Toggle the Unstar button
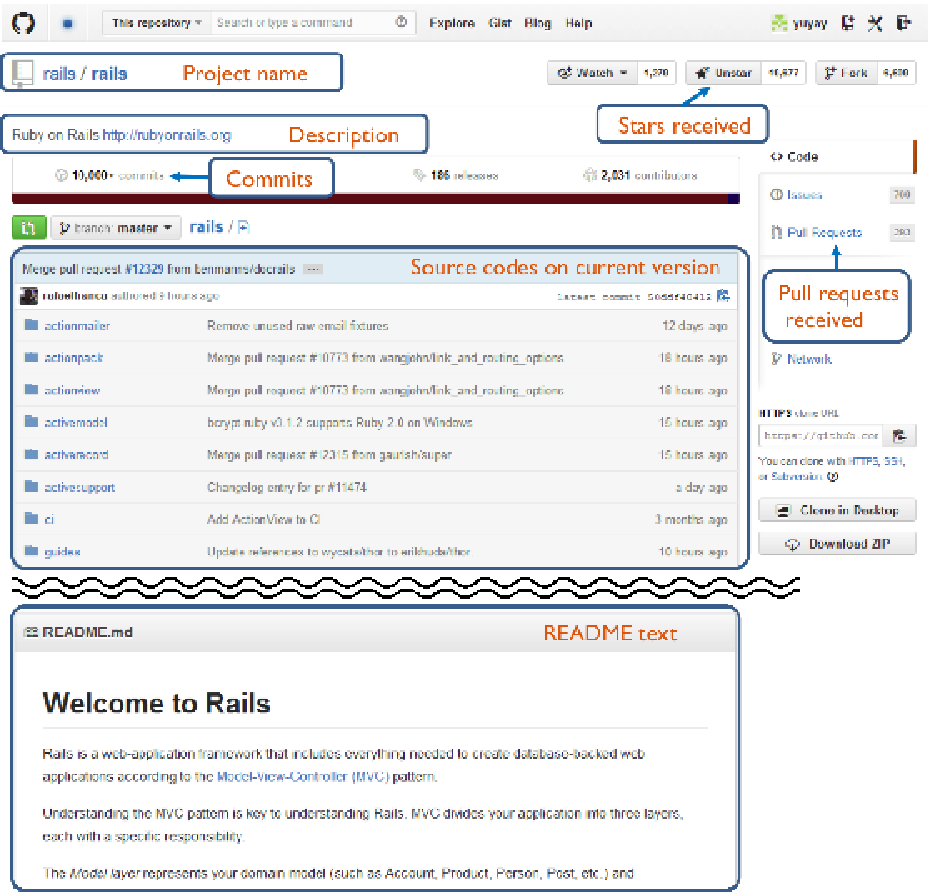Viewport: 928px width, 892px height. point(723,73)
